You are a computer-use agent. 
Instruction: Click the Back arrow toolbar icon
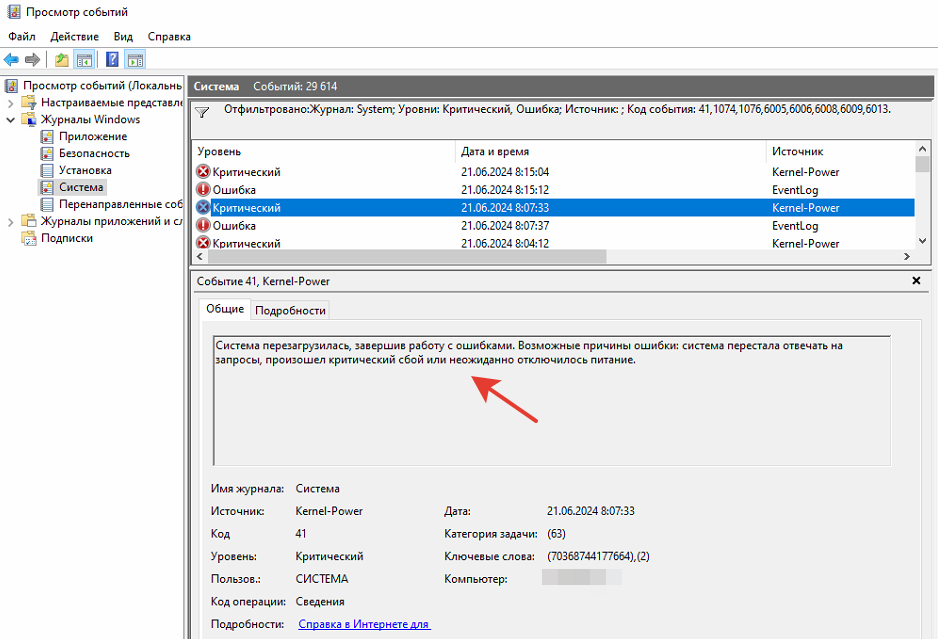(11, 59)
